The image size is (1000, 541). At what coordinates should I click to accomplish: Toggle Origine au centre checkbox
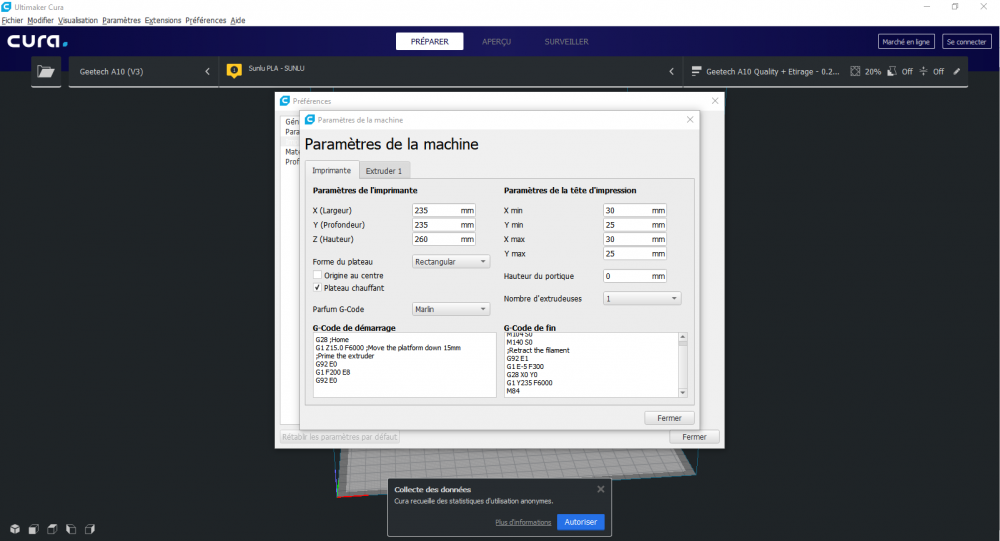(317, 275)
